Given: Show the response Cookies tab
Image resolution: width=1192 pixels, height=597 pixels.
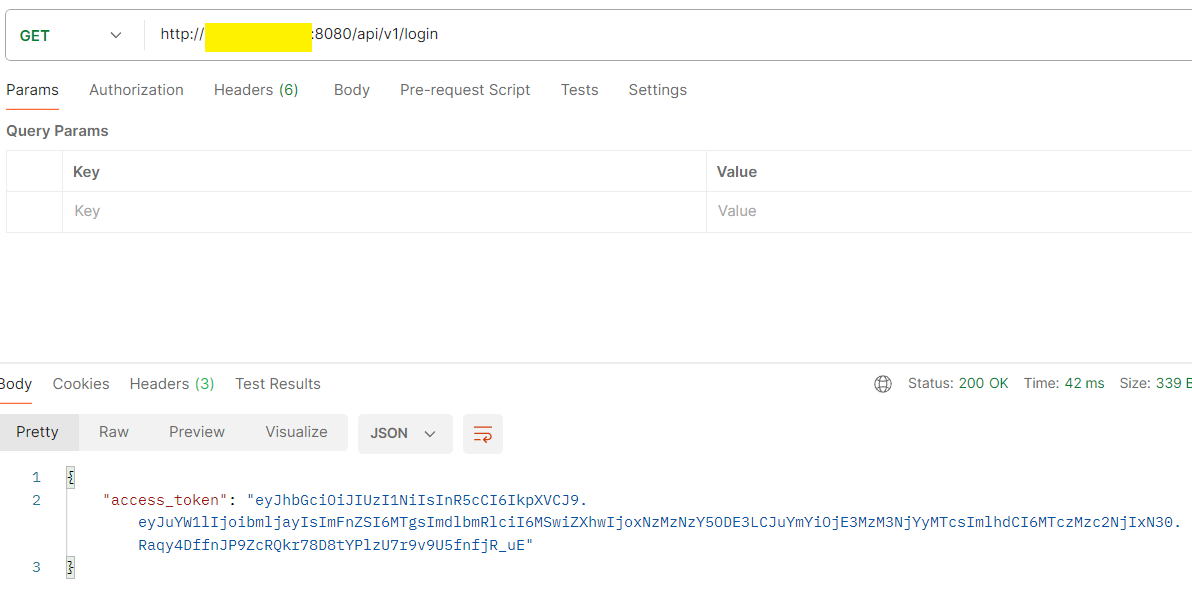Looking at the screenshot, I should [x=81, y=384].
